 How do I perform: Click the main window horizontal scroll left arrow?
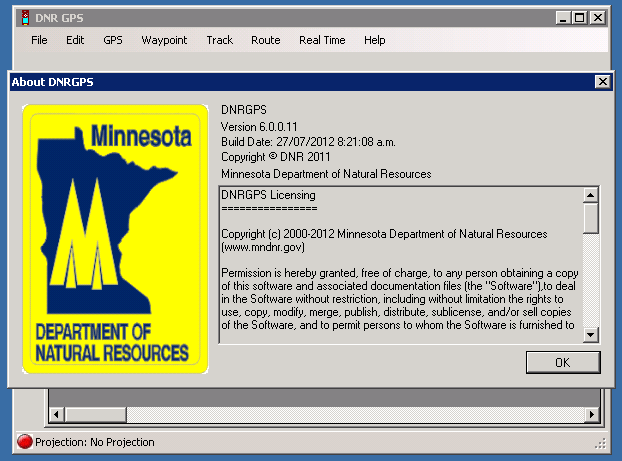tap(56, 415)
